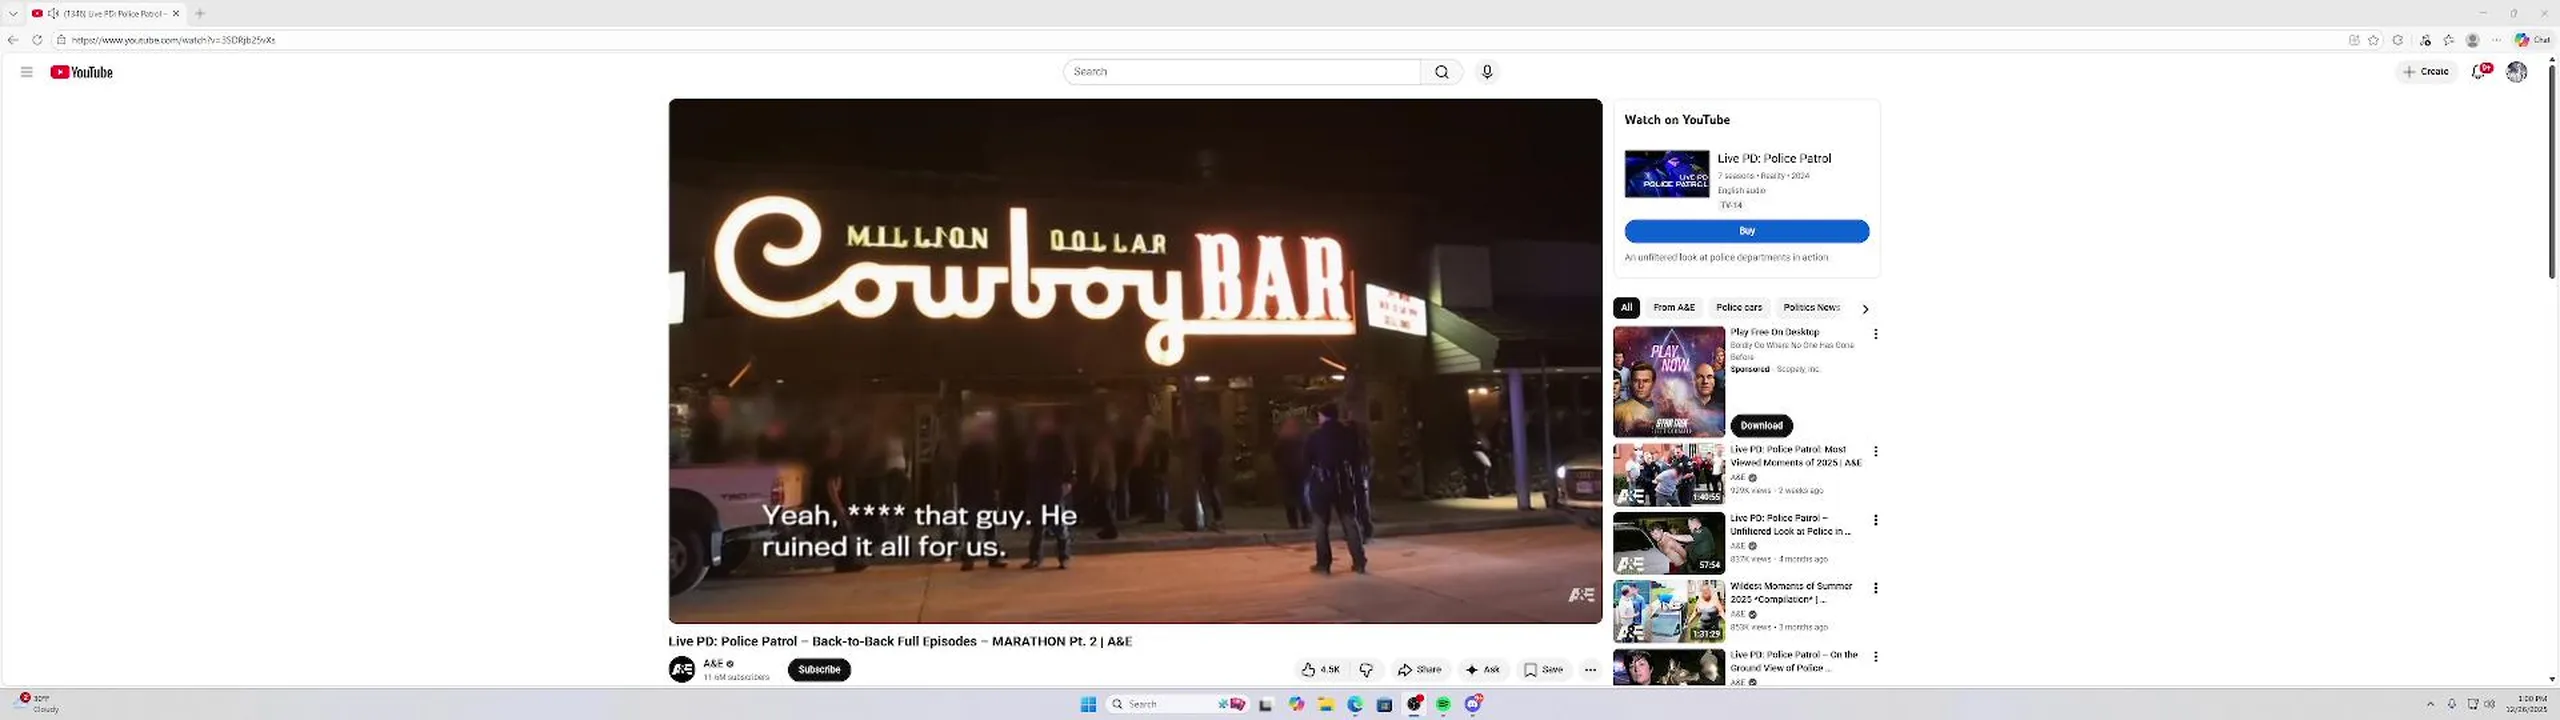Open options for Most Viewed Moments of 2025 video
Screen dimensions: 2560x720
(x=1876, y=452)
